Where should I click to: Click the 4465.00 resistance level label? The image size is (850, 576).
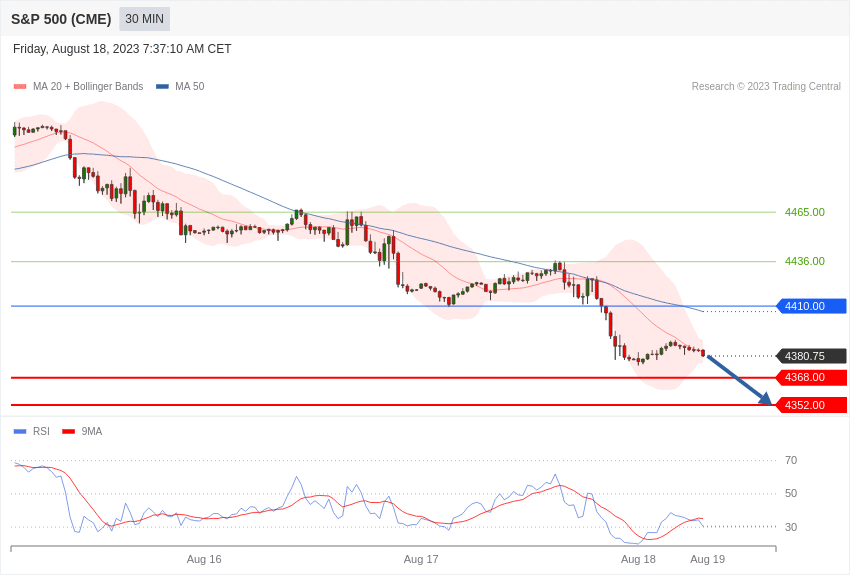tap(805, 212)
